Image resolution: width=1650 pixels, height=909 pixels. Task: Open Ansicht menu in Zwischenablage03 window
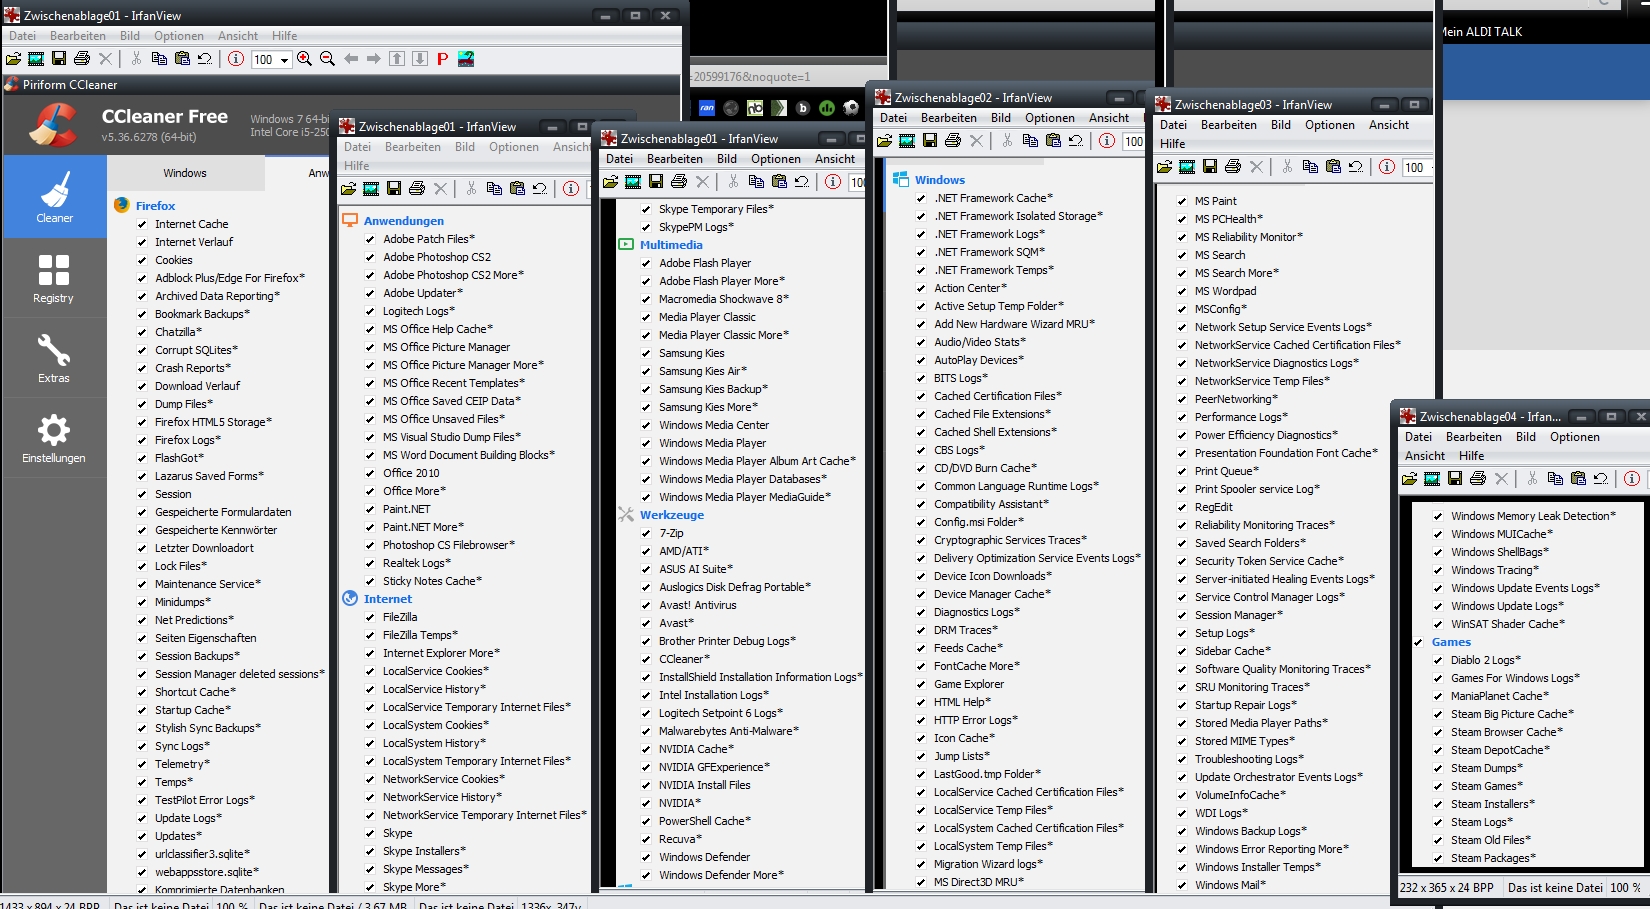(1389, 125)
